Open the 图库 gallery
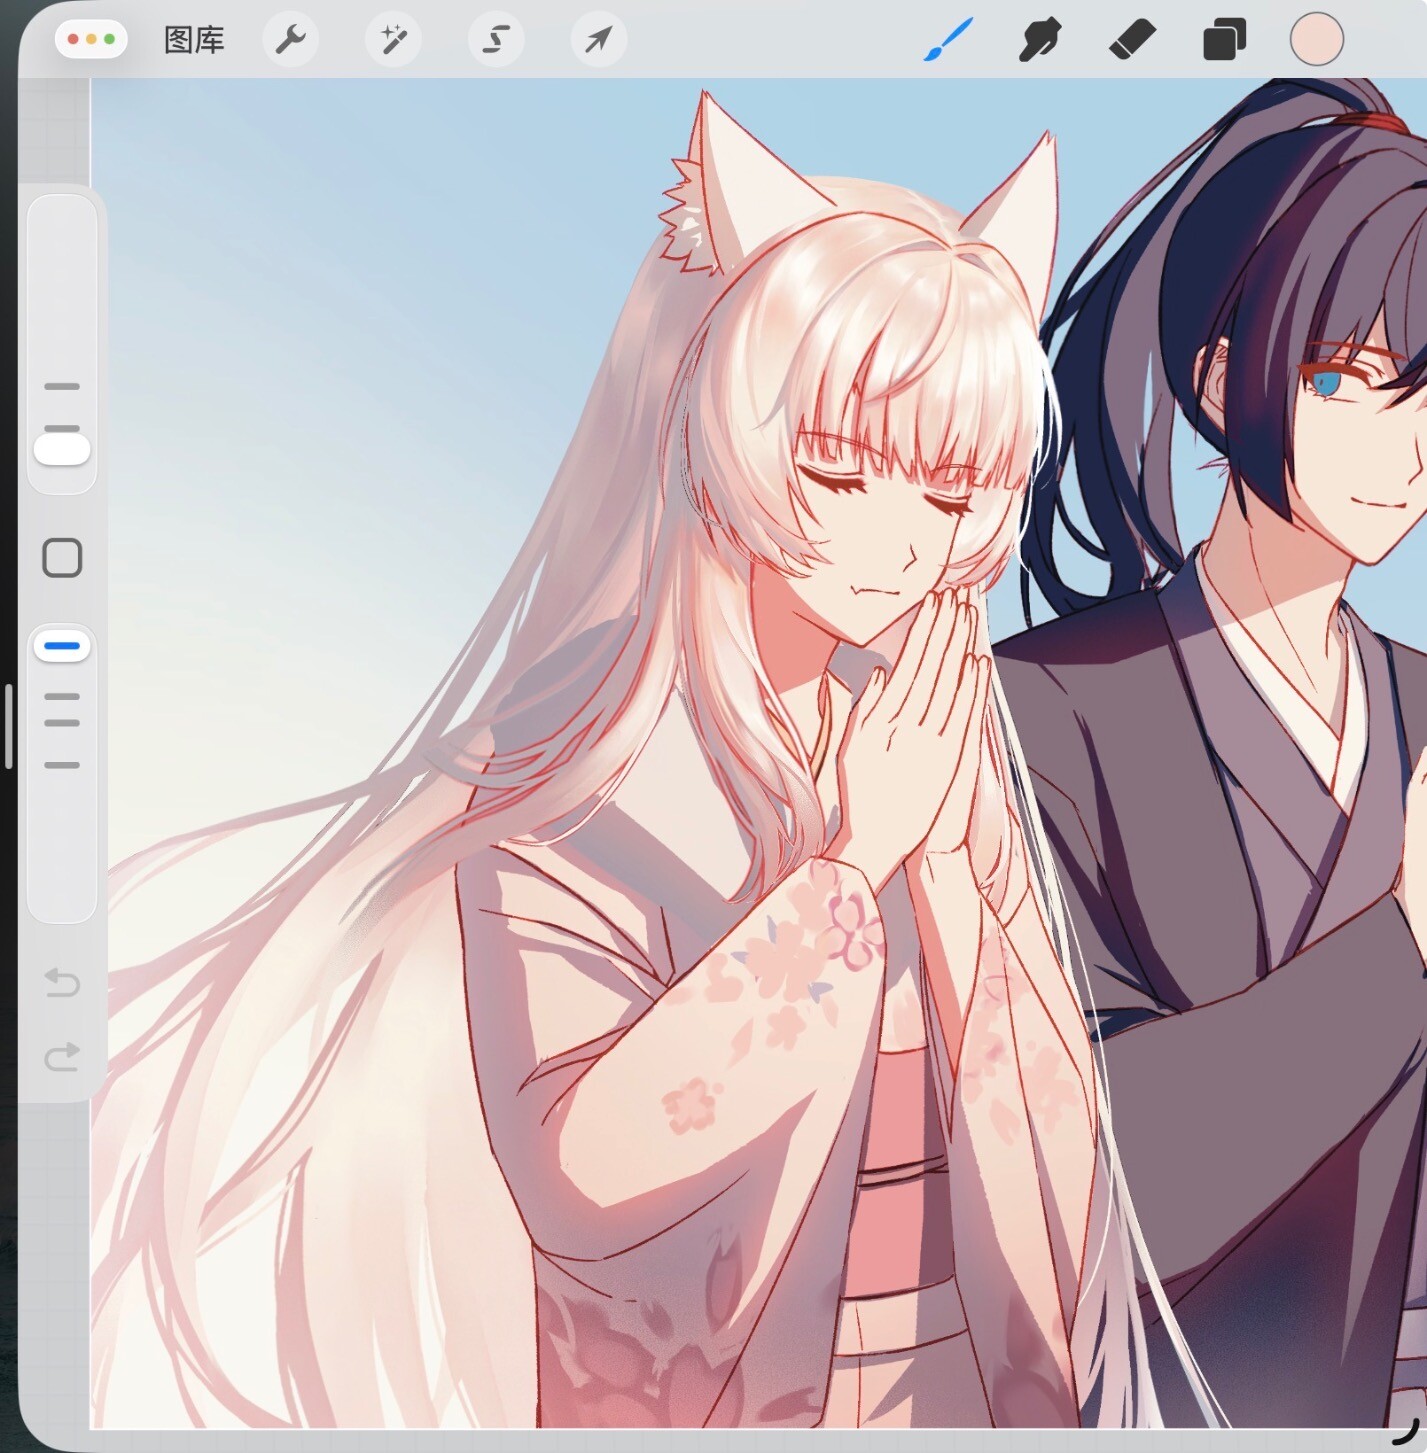Screen dimensions: 1427x1453 (194, 40)
